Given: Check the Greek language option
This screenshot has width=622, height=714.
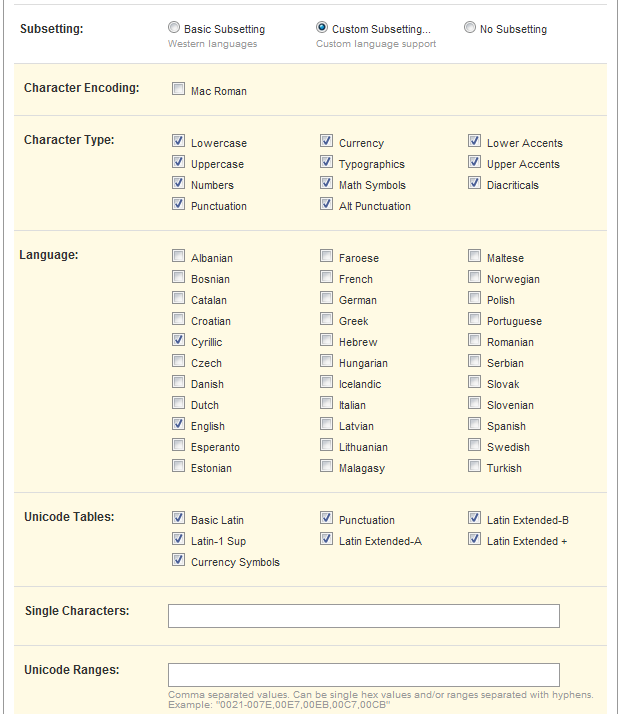Looking at the screenshot, I should 326,320.
